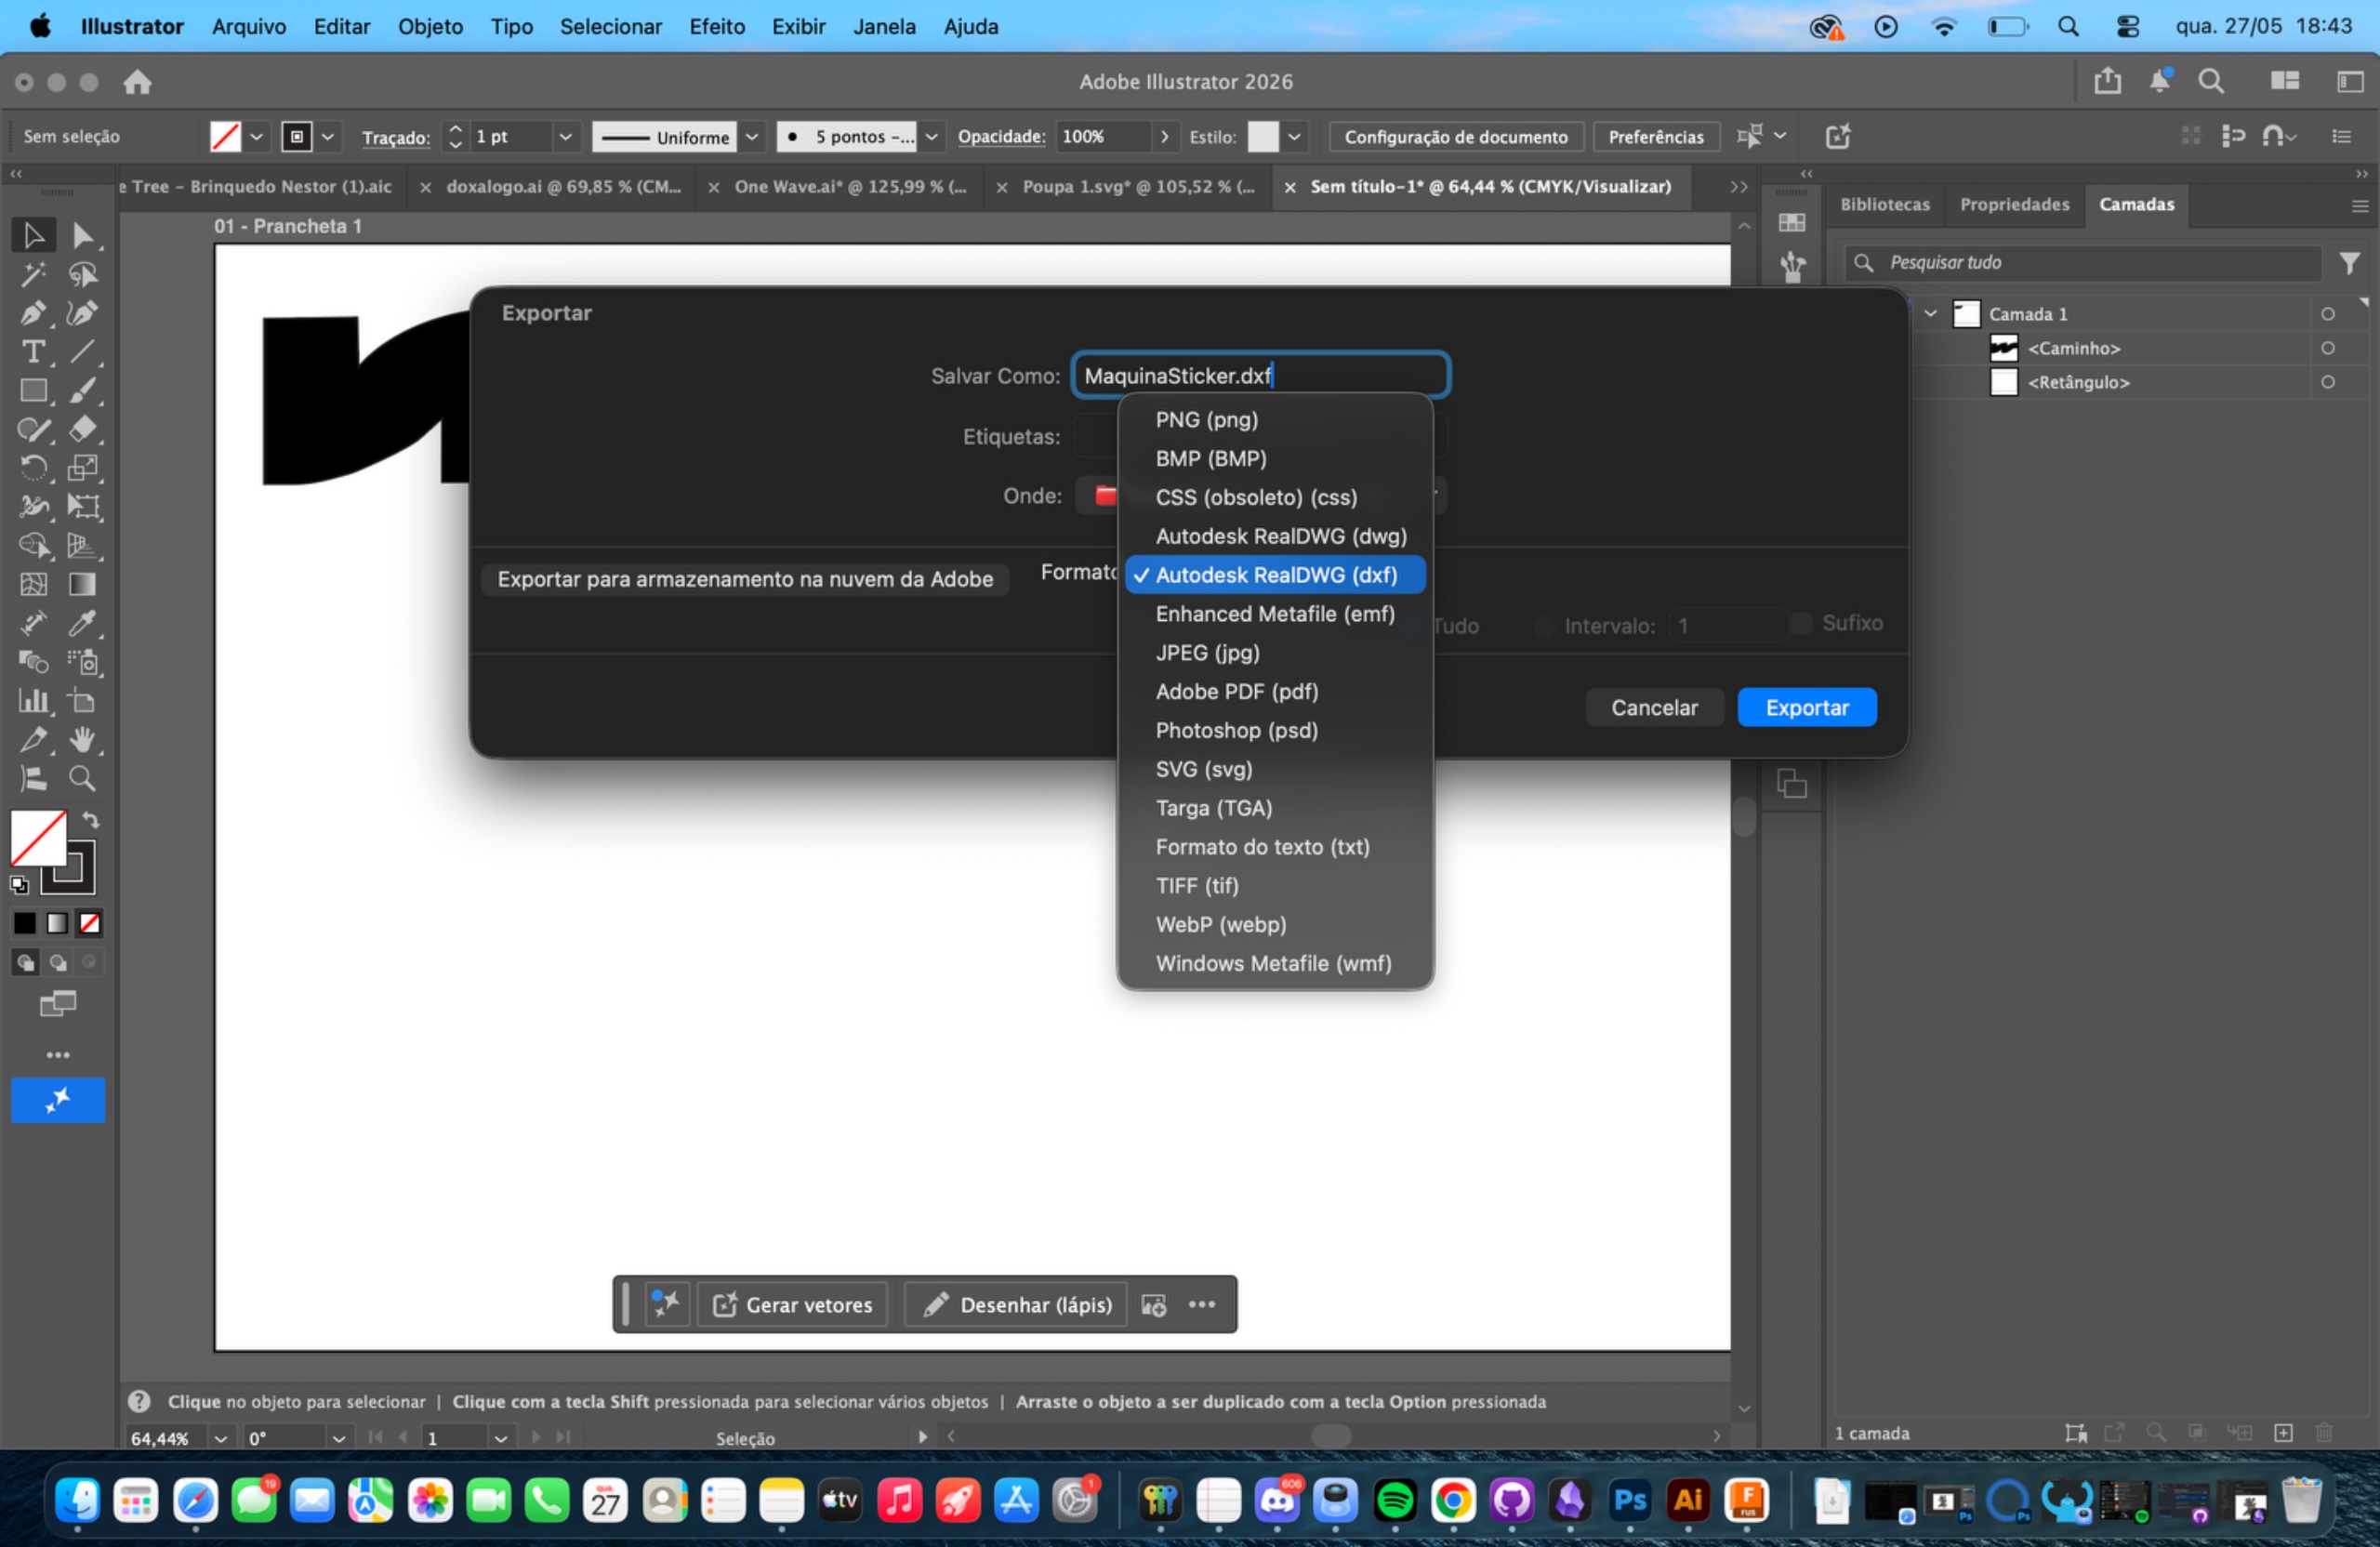Select the Line Segment tool
This screenshot has width=2380, height=1547.
click(x=83, y=352)
